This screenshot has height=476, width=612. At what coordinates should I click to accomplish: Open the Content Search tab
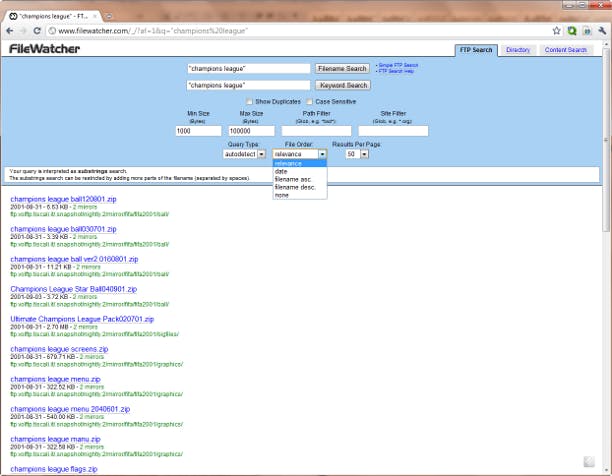tap(566, 50)
